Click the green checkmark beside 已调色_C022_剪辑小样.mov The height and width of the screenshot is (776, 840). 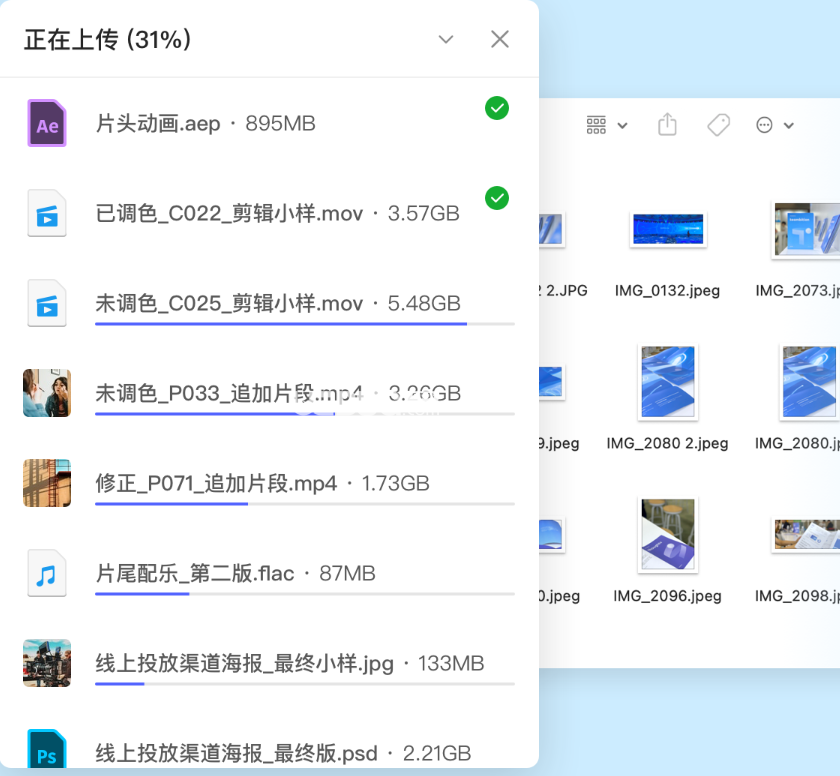(497, 198)
